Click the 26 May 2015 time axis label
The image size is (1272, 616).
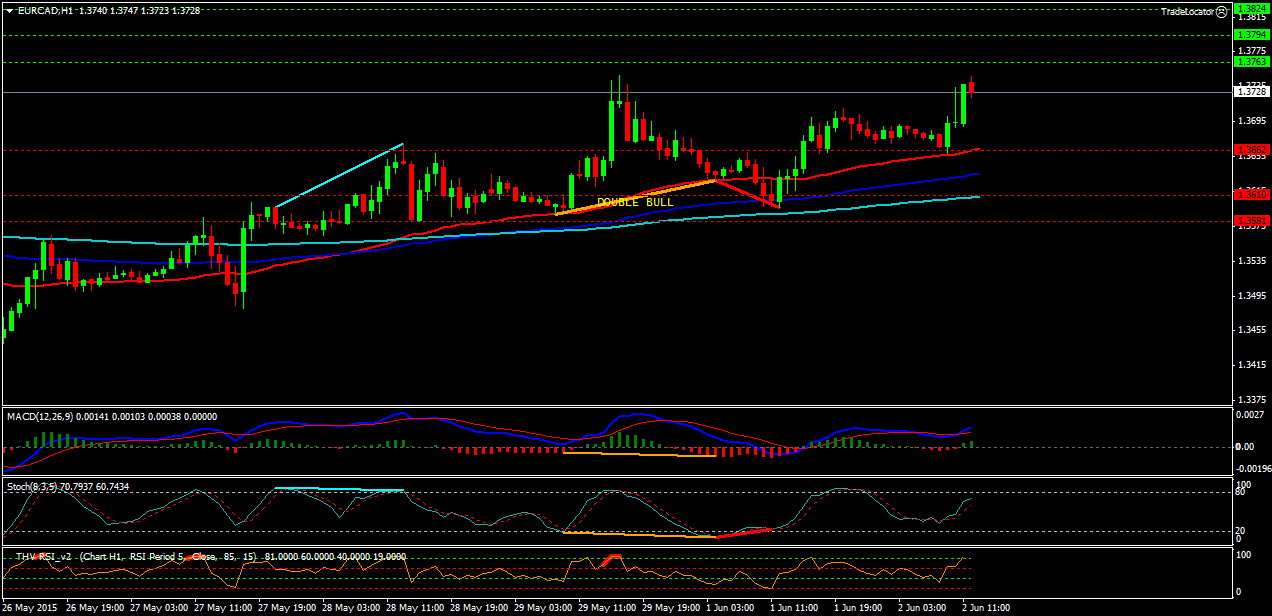pos(31,607)
